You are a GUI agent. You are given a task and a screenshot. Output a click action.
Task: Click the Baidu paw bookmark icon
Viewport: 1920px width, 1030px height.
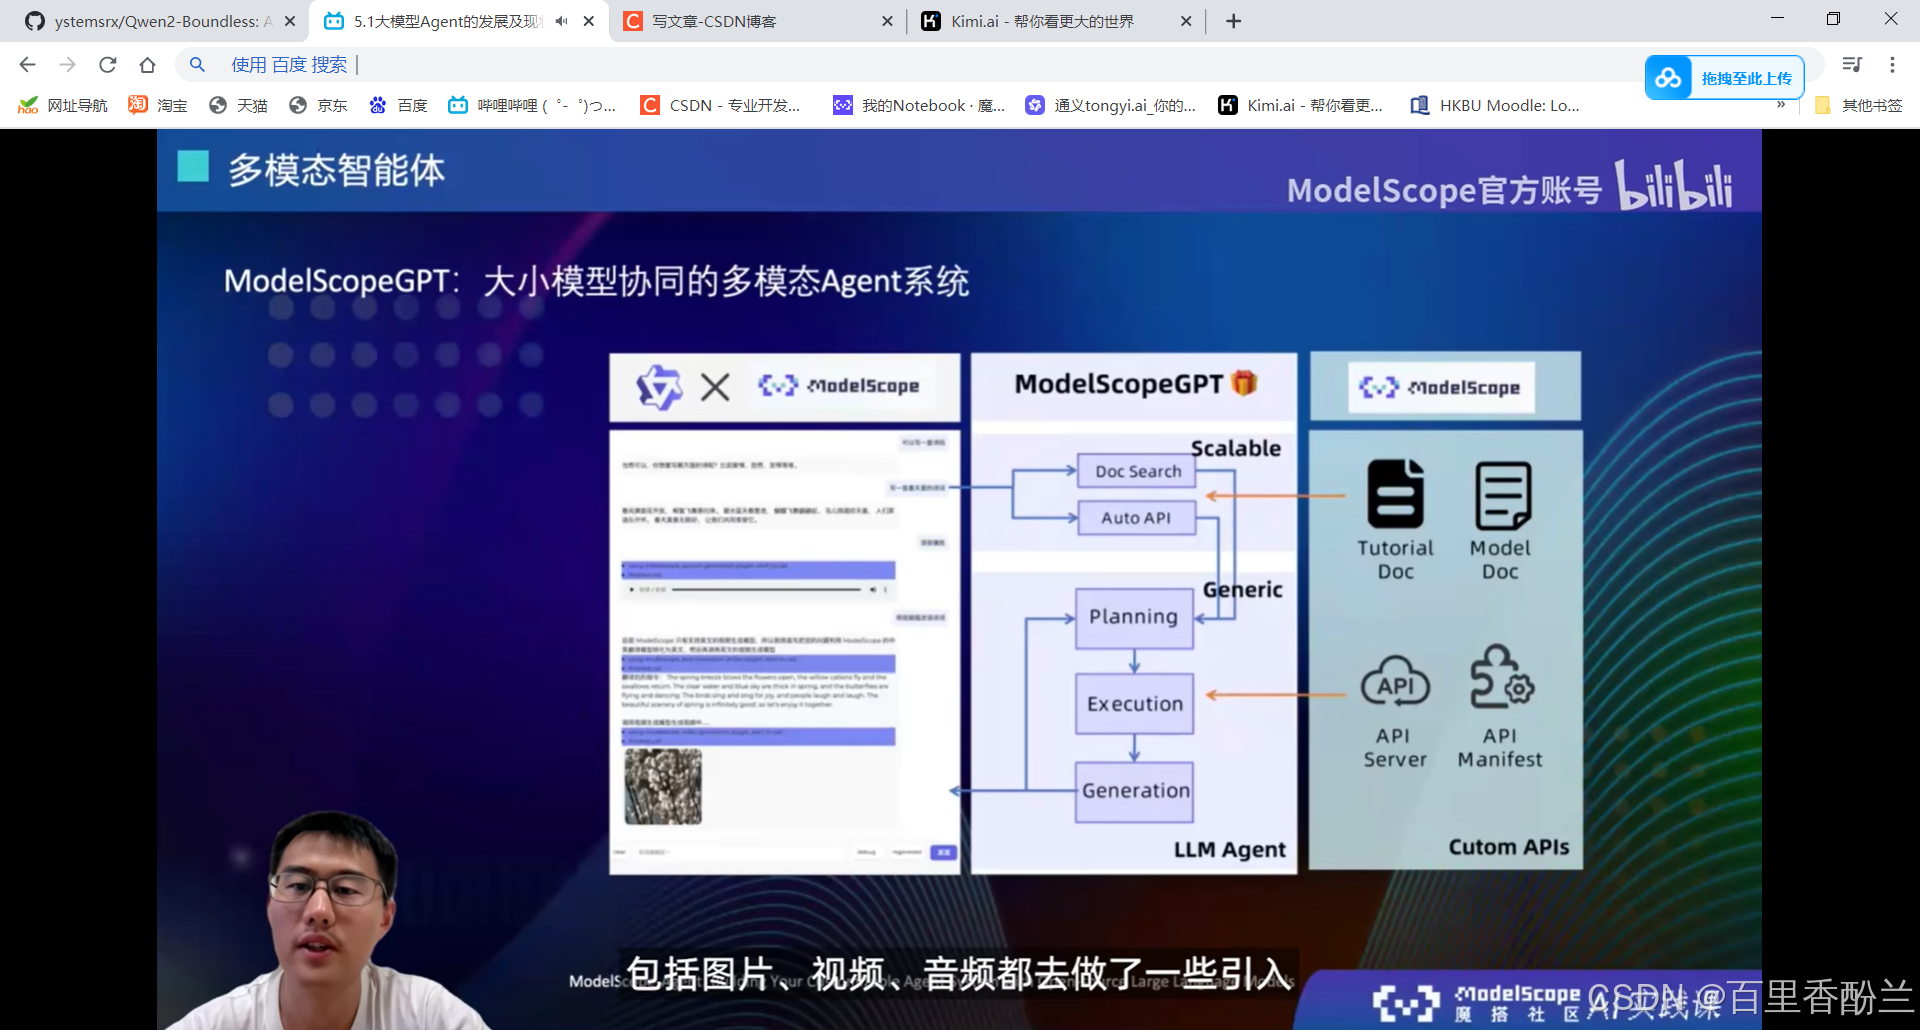[x=378, y=105]
